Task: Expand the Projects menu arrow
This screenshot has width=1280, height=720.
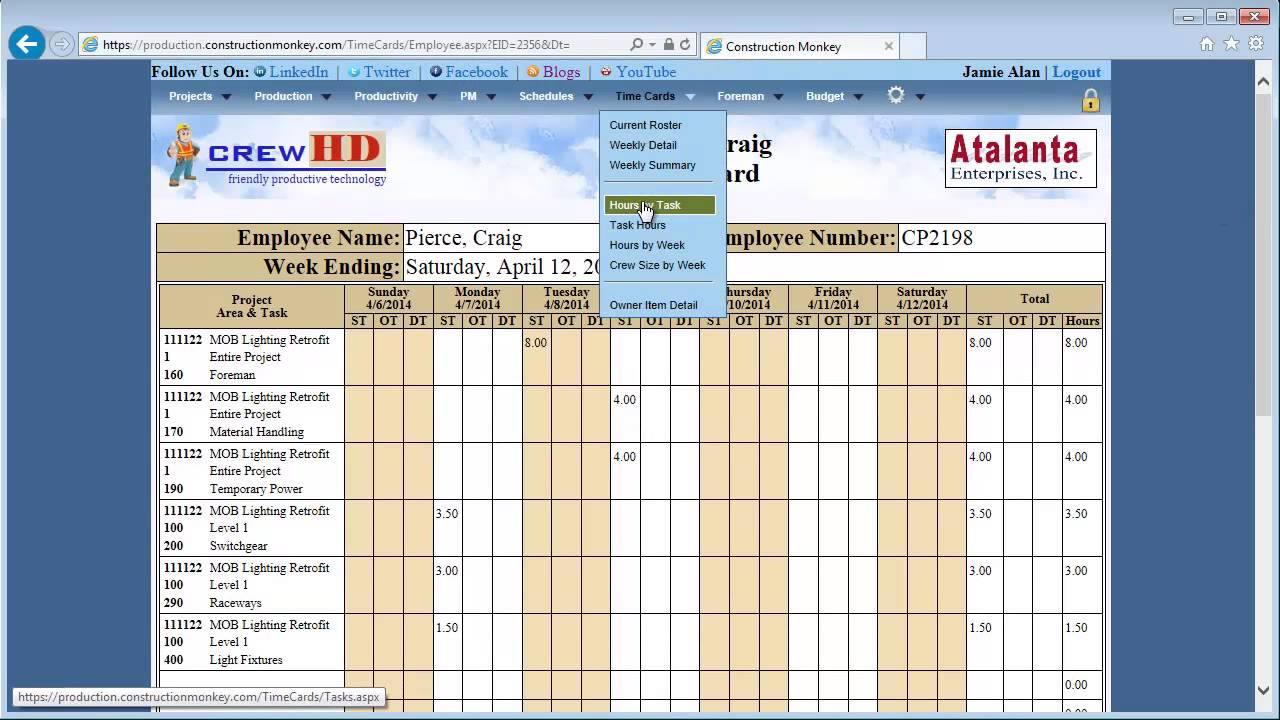Action: (x=226, y=97)
